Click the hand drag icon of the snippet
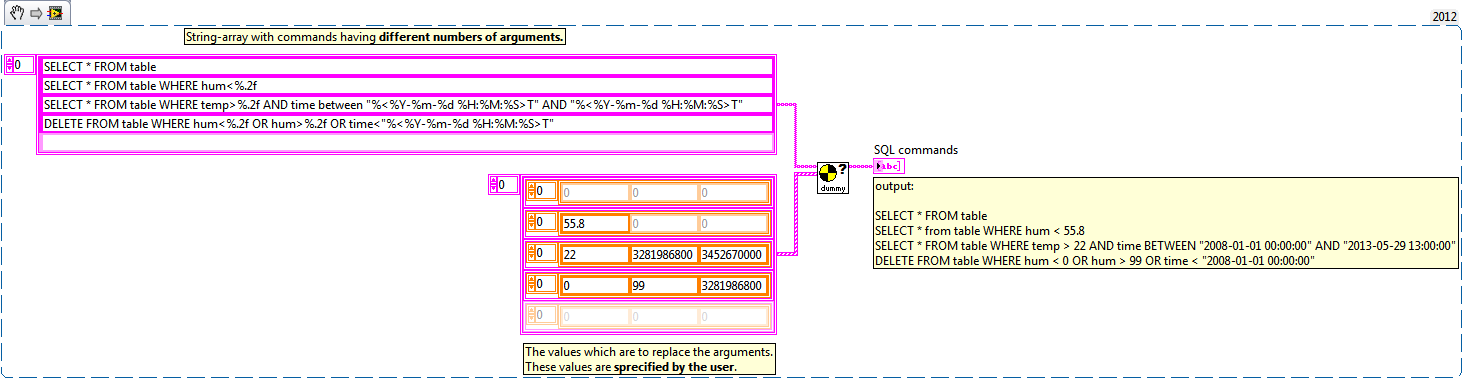This screenshot has width=1463, height=379. pos(16,12)
